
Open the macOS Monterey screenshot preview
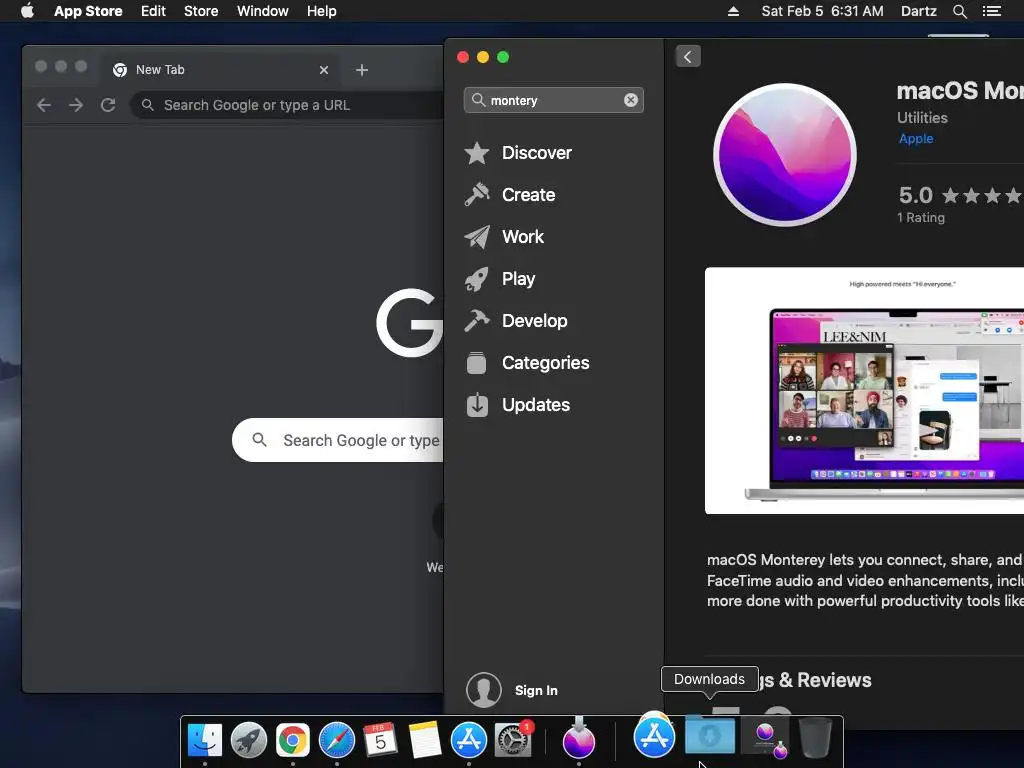[864, 391]
